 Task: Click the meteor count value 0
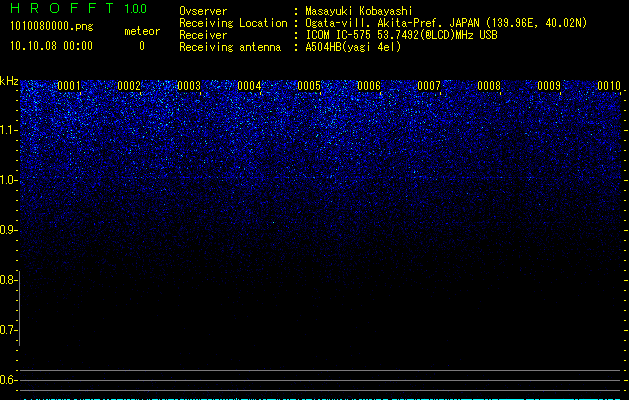tap(142, 46)
